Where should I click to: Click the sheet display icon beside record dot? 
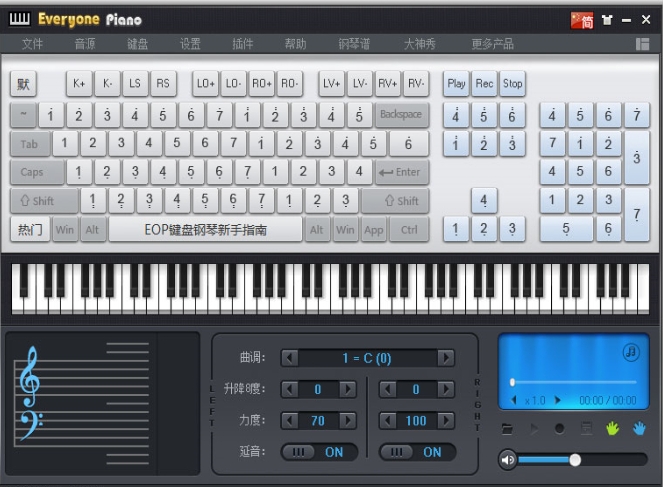tap(586, 429)
